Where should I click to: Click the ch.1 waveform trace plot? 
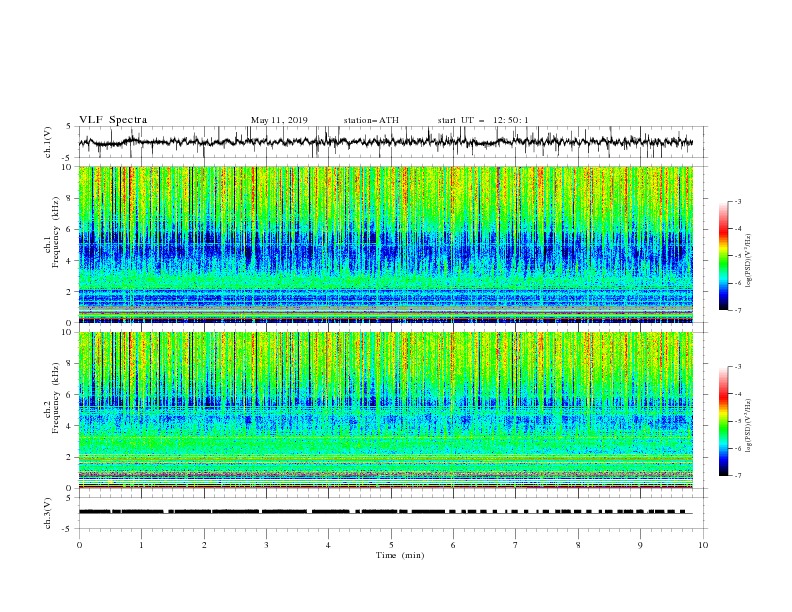coord(385,142)
